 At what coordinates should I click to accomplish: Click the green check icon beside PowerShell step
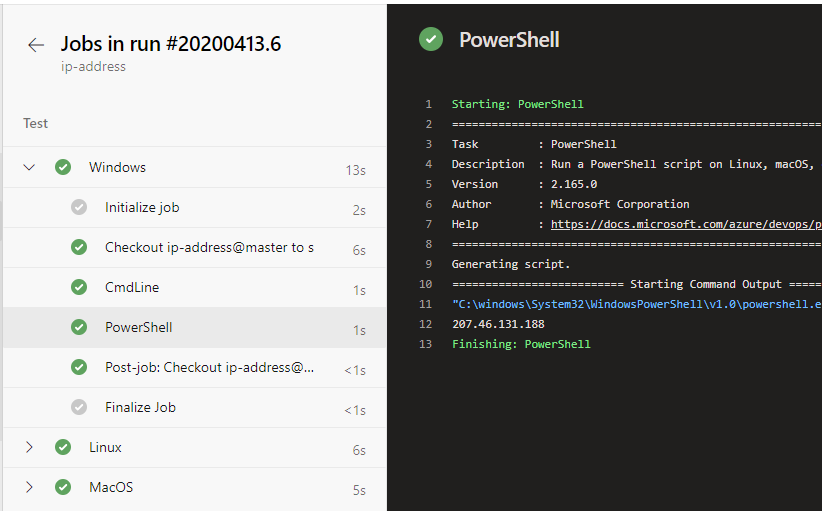[x=79, y=327]
